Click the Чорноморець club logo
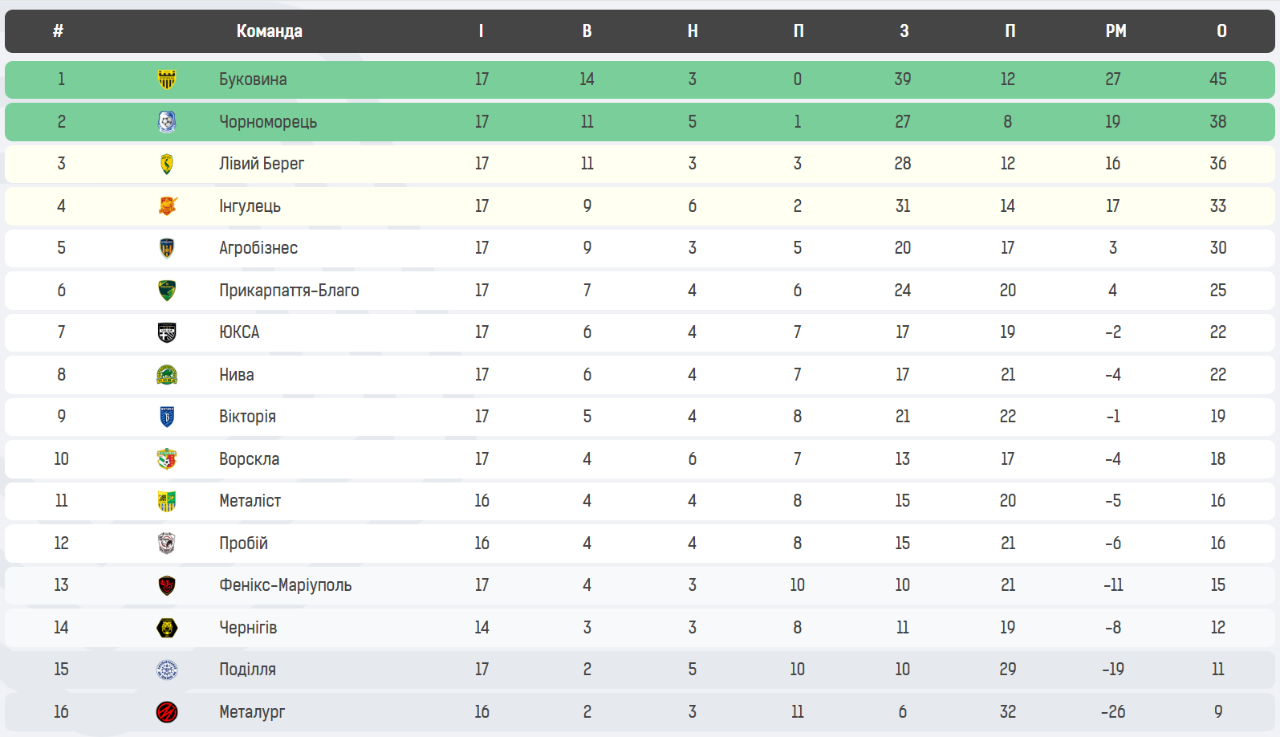 [167, 122]
